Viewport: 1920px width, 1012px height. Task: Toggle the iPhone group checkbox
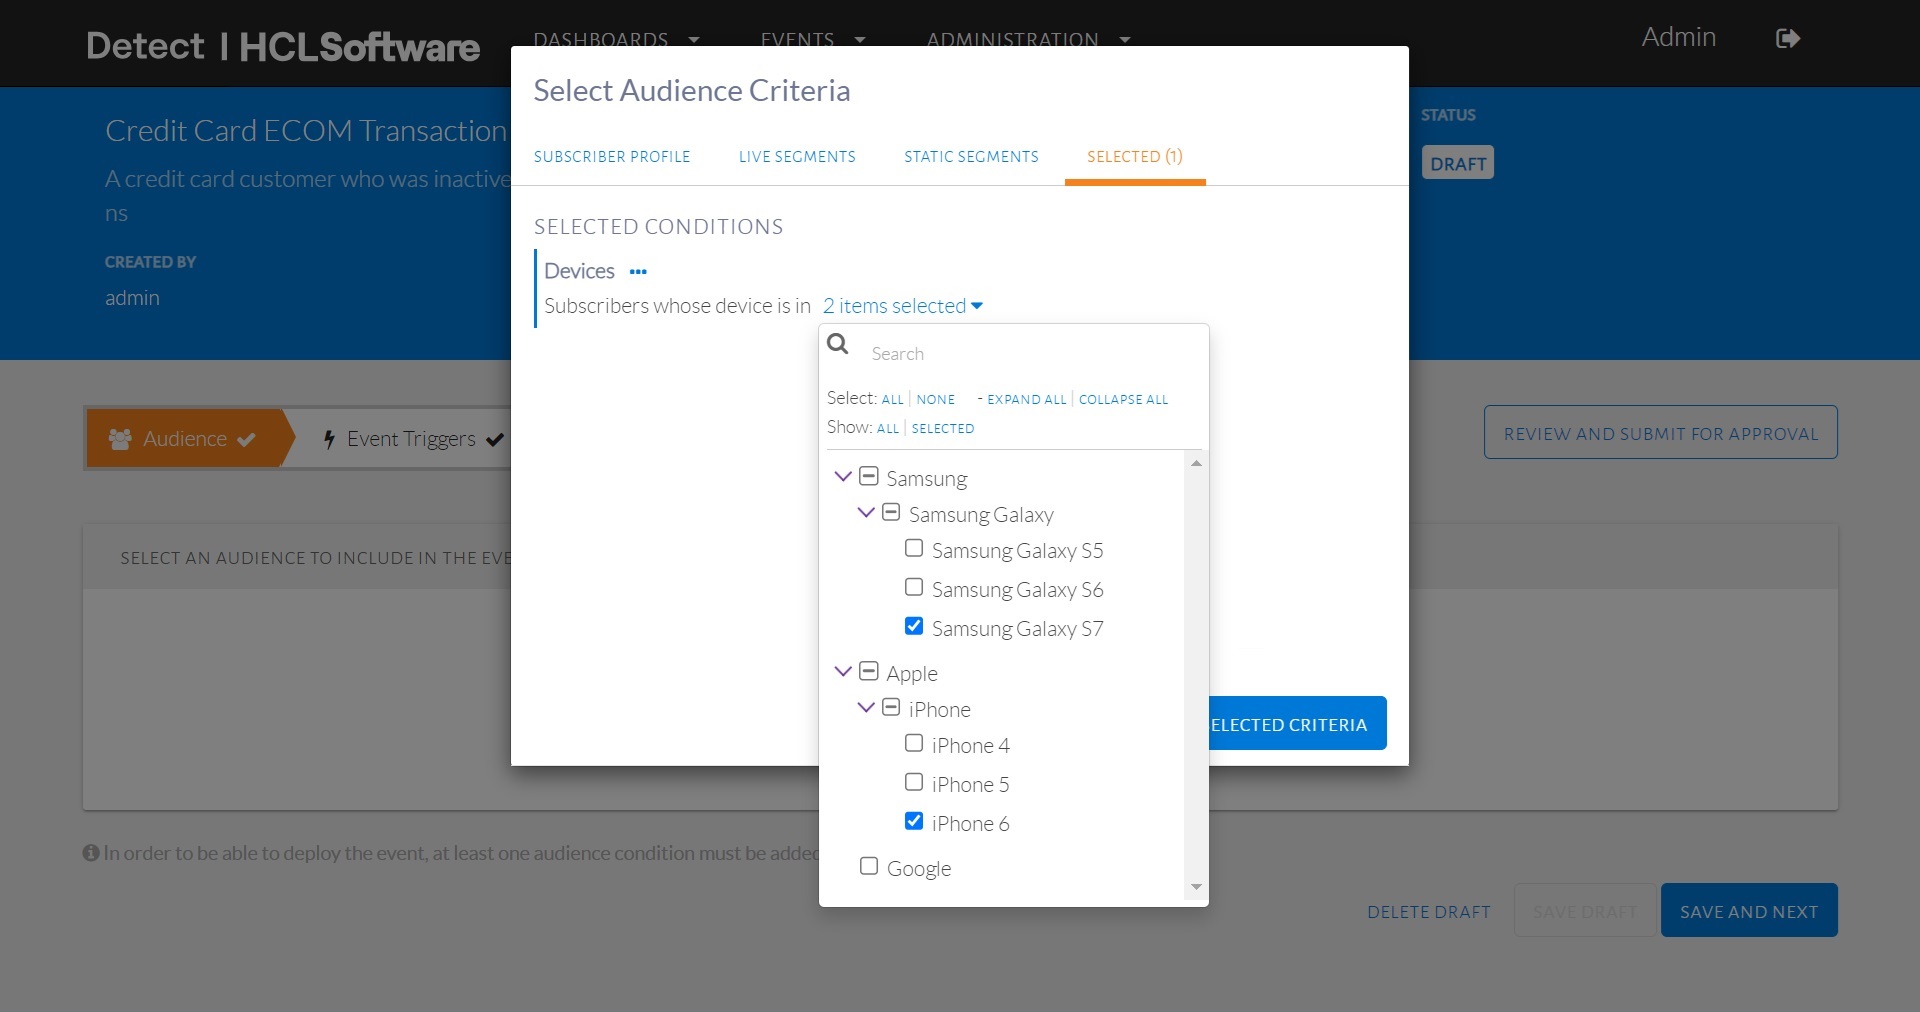891,707
